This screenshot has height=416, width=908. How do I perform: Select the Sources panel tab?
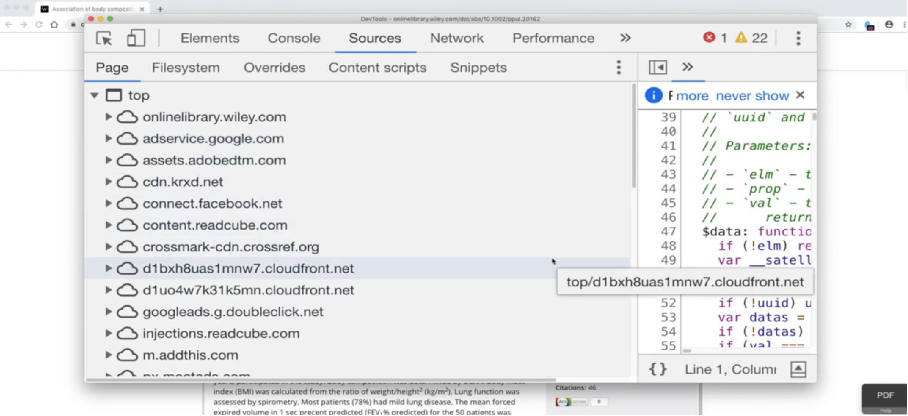(375, 38)
